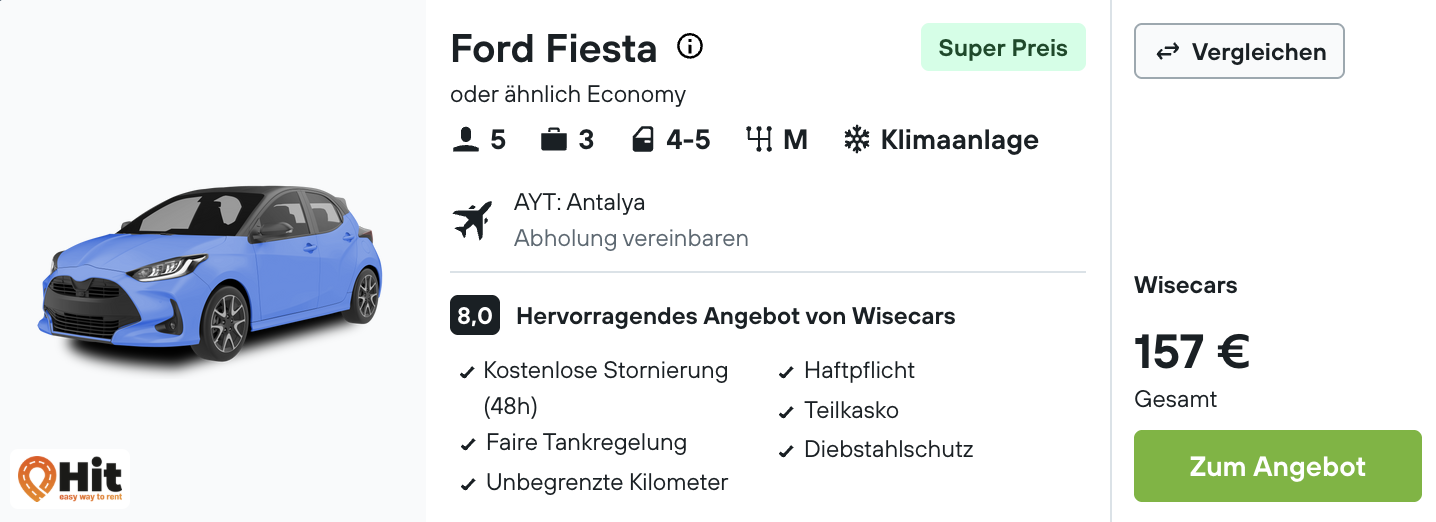The height and width of the screenshot is (522, 1436).
Task: Click the airplane pickup location icon
Action: [473, 220]
